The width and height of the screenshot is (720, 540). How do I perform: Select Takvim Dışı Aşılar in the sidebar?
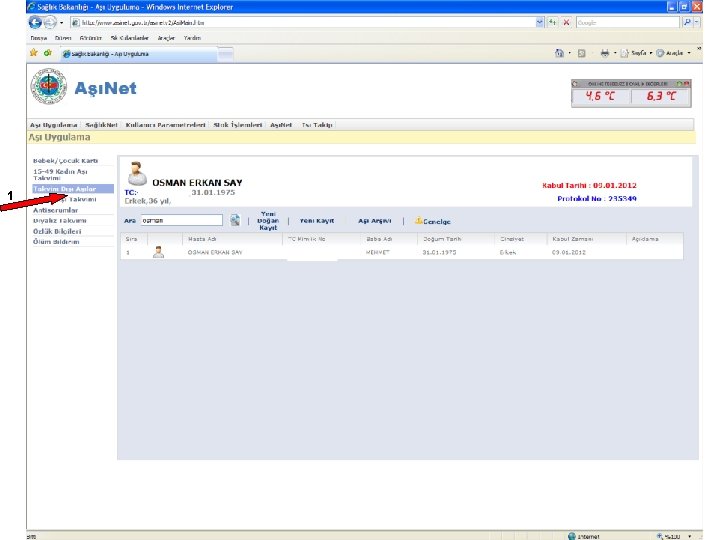tap(73, 189)
